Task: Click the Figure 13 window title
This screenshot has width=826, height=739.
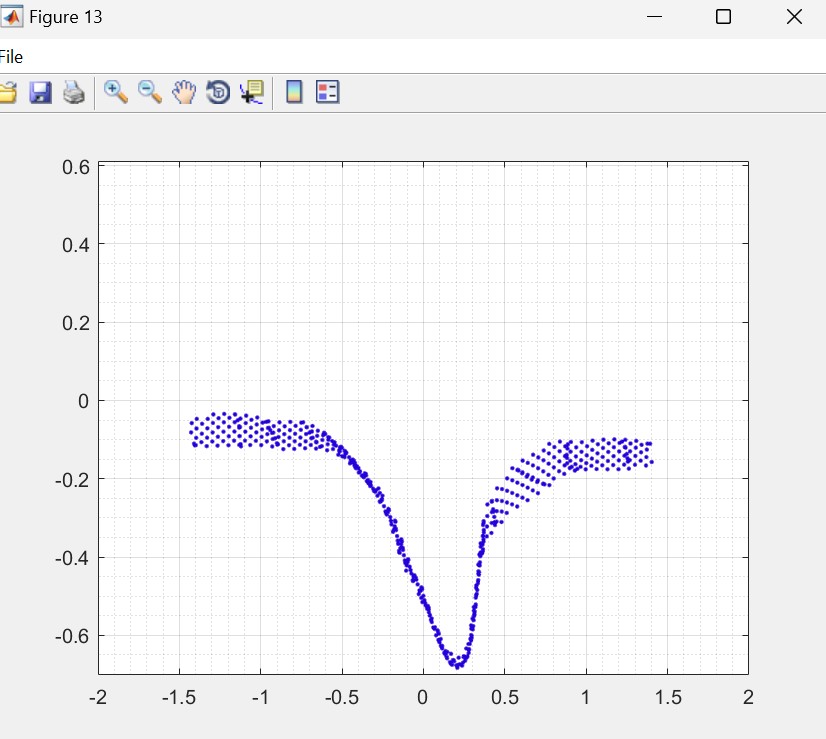Action: [x=66, y=17]
